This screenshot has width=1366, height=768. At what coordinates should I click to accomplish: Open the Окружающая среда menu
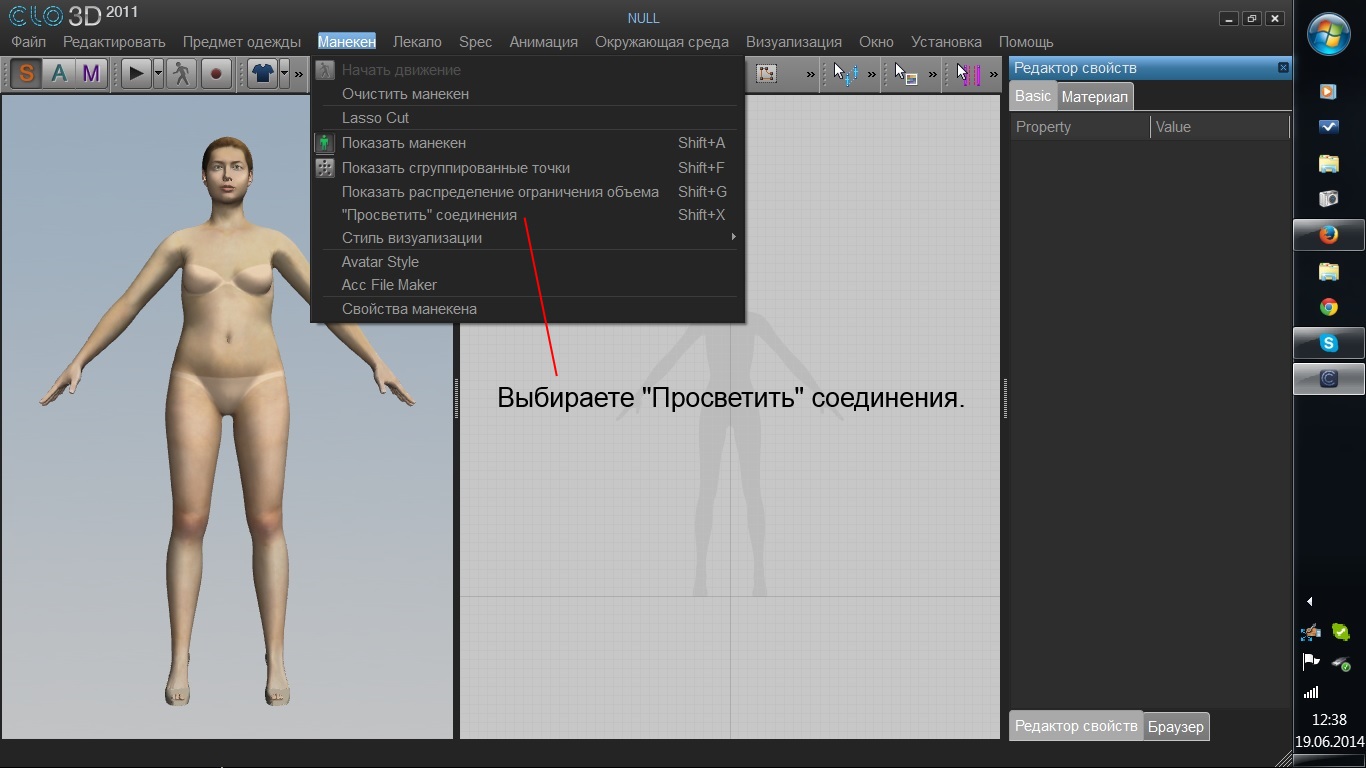click(662, 42)
